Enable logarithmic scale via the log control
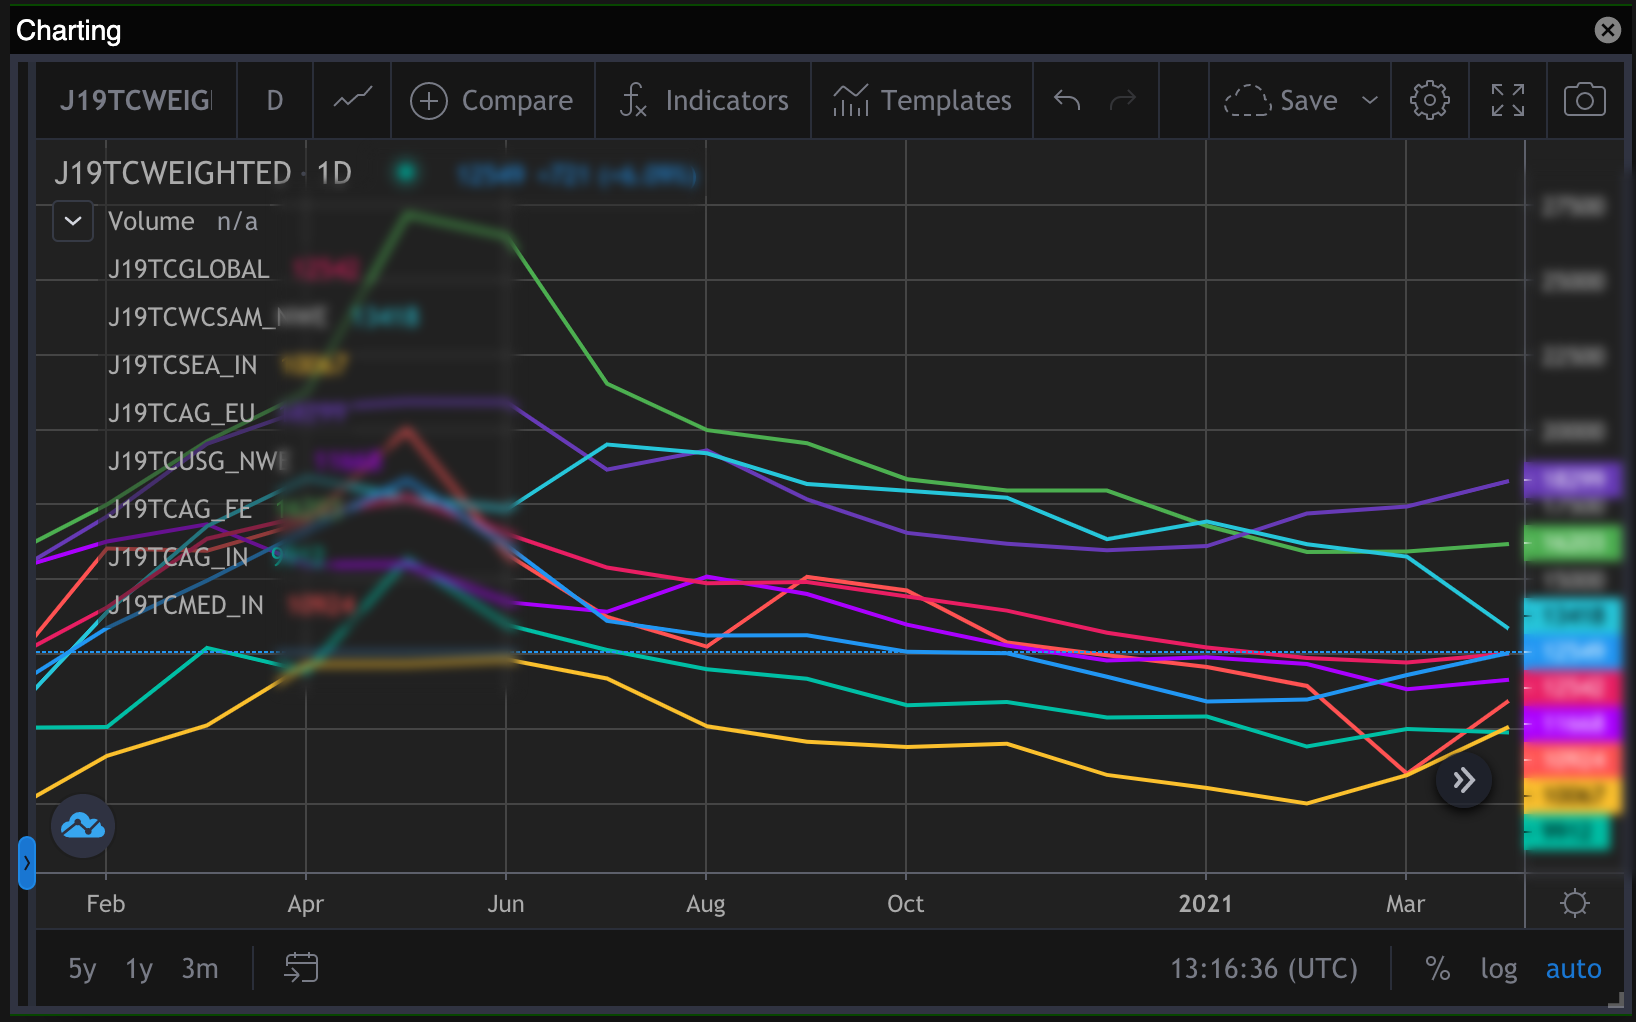Screen dimensions: 1636x1022 [x=1498, y=968]
